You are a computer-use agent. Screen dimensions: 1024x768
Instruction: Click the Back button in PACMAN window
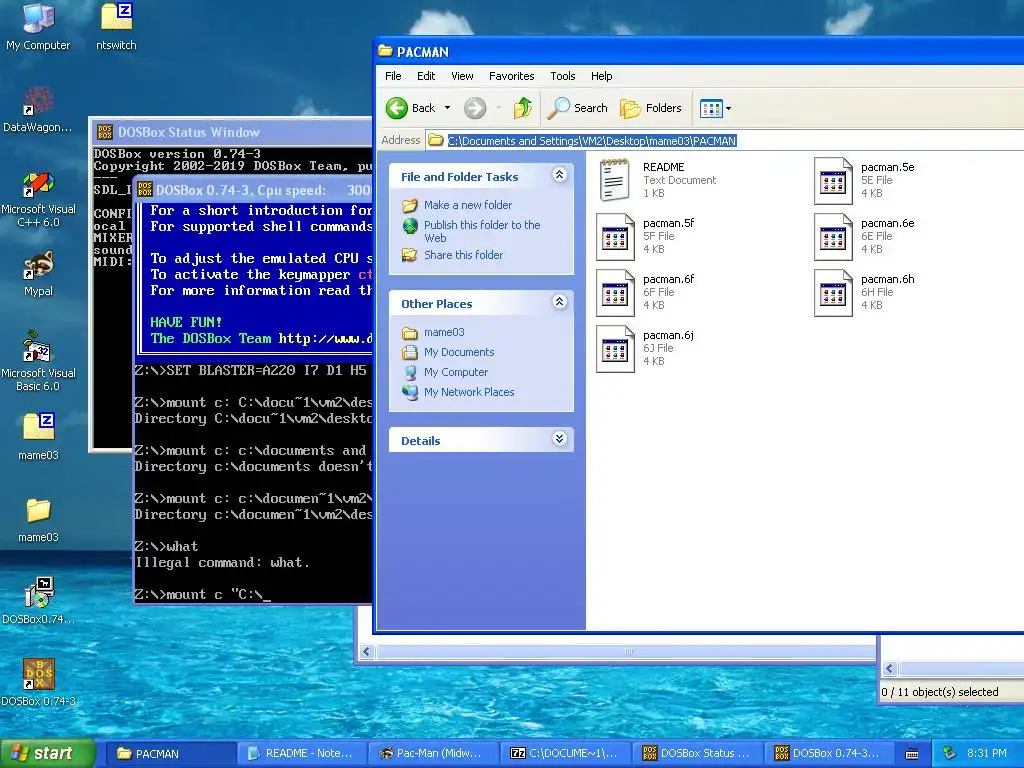click(x=410, y=108)
